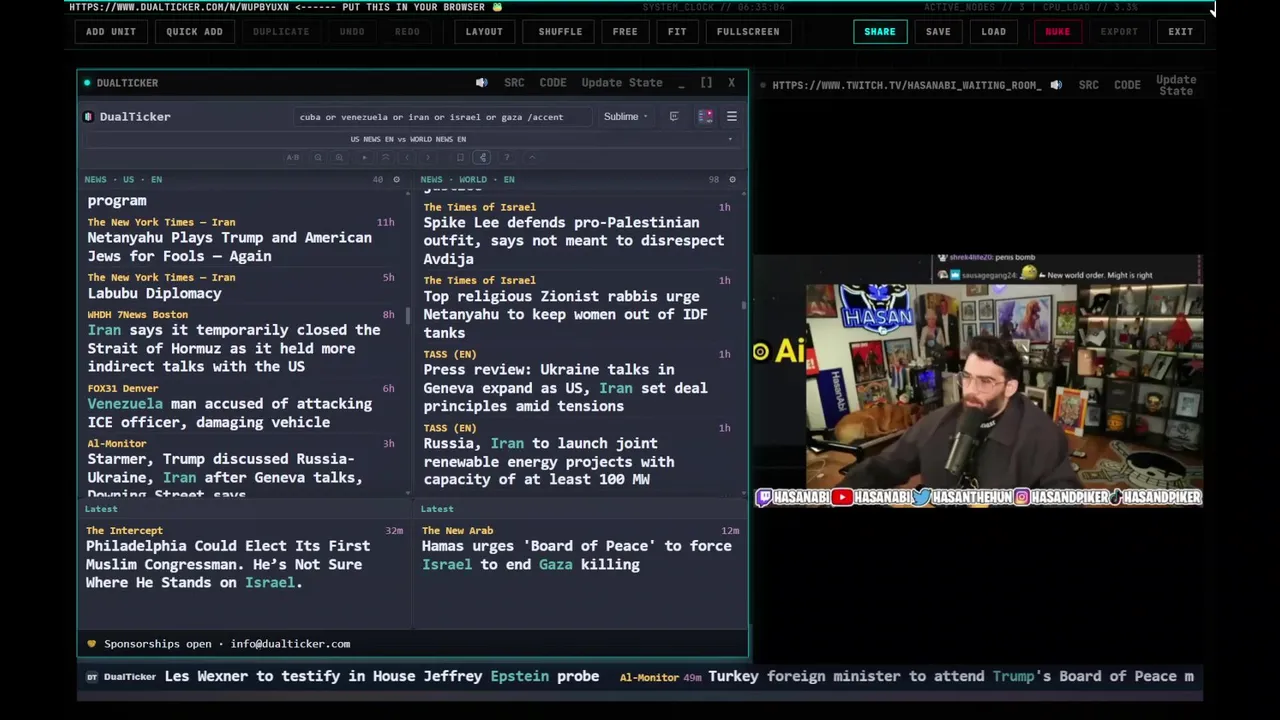Click CODE in DualTicker panel header
Viewport: 1280px width, 720px height.
553,83
